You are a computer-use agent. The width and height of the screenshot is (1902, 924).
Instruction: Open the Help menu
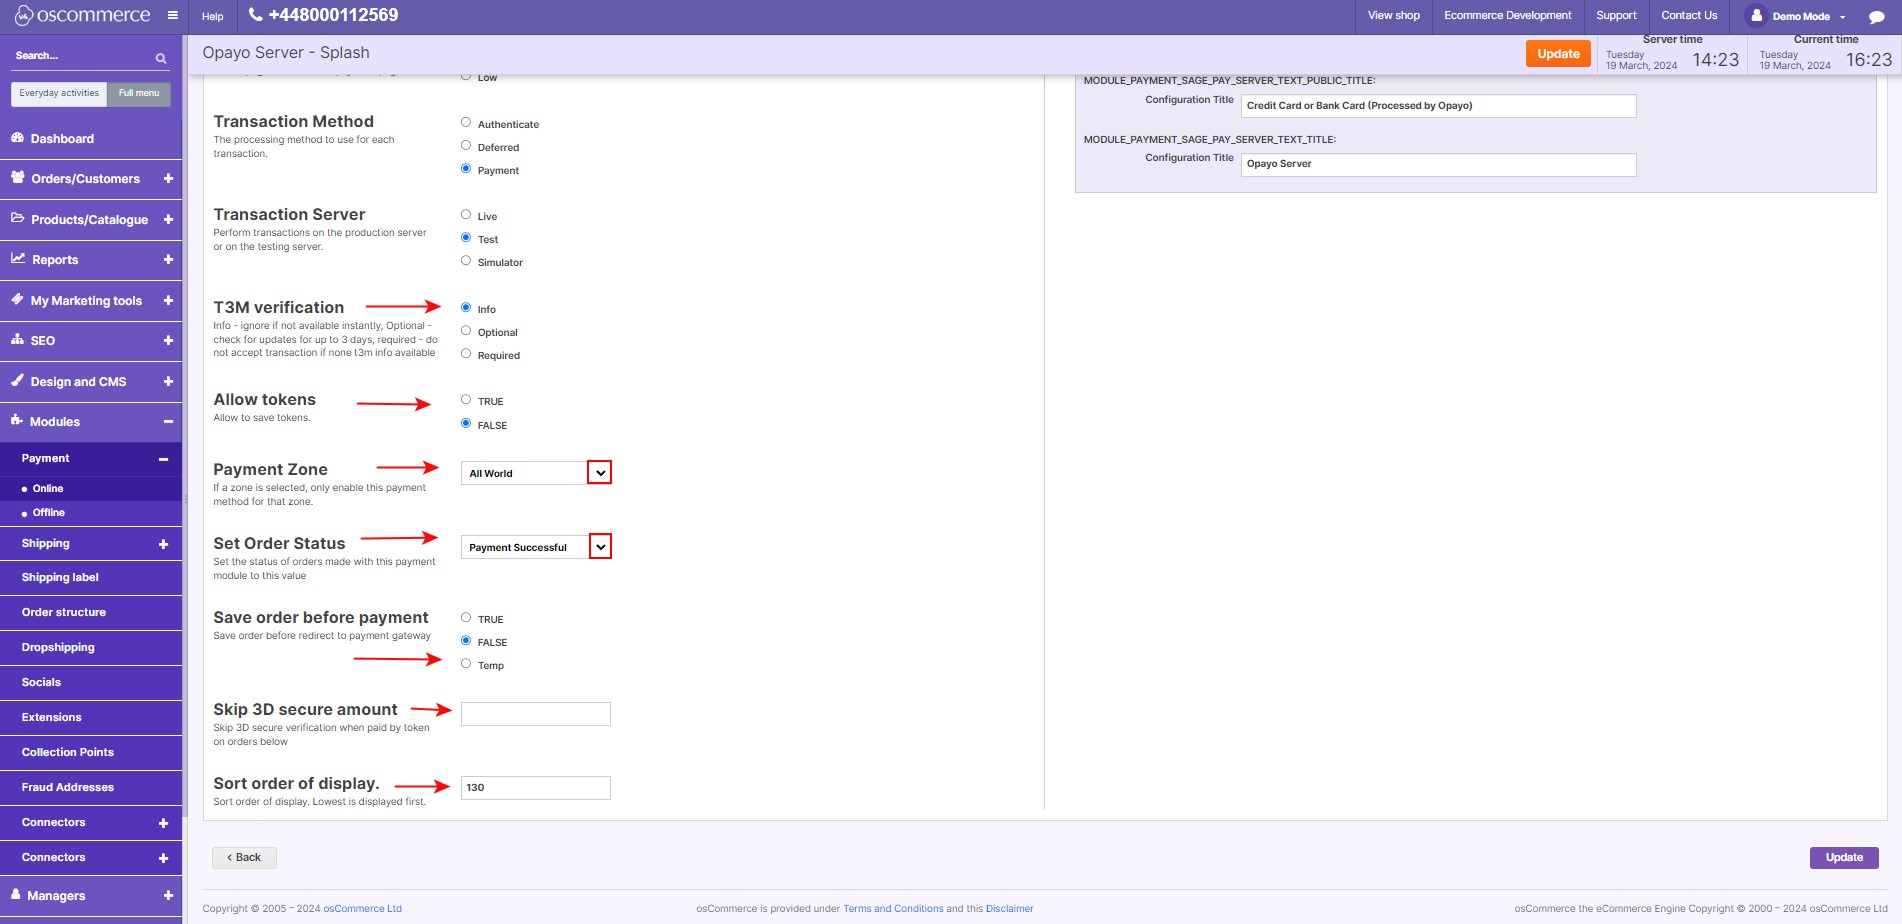[213, 16]
